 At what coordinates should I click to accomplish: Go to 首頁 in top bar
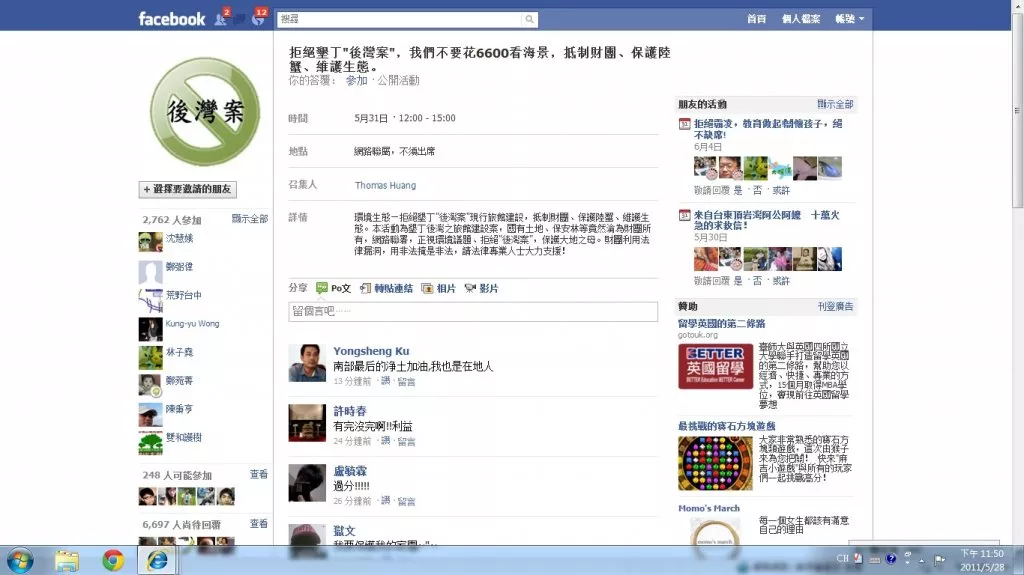click(x=756, y=19)
